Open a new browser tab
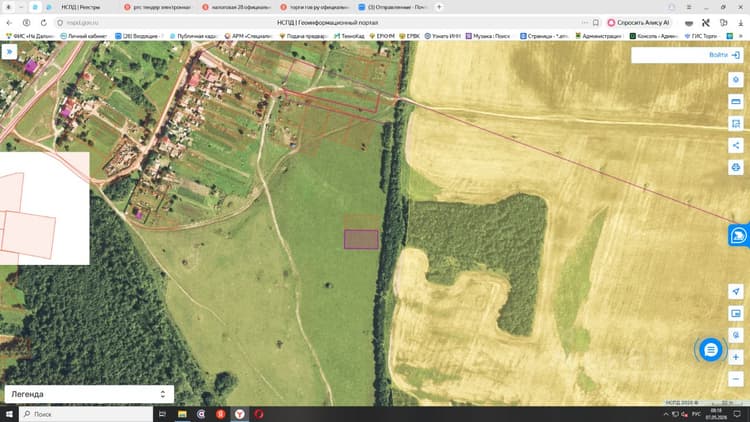Viewport: 750px width, 422px height. tap(439, 7)
